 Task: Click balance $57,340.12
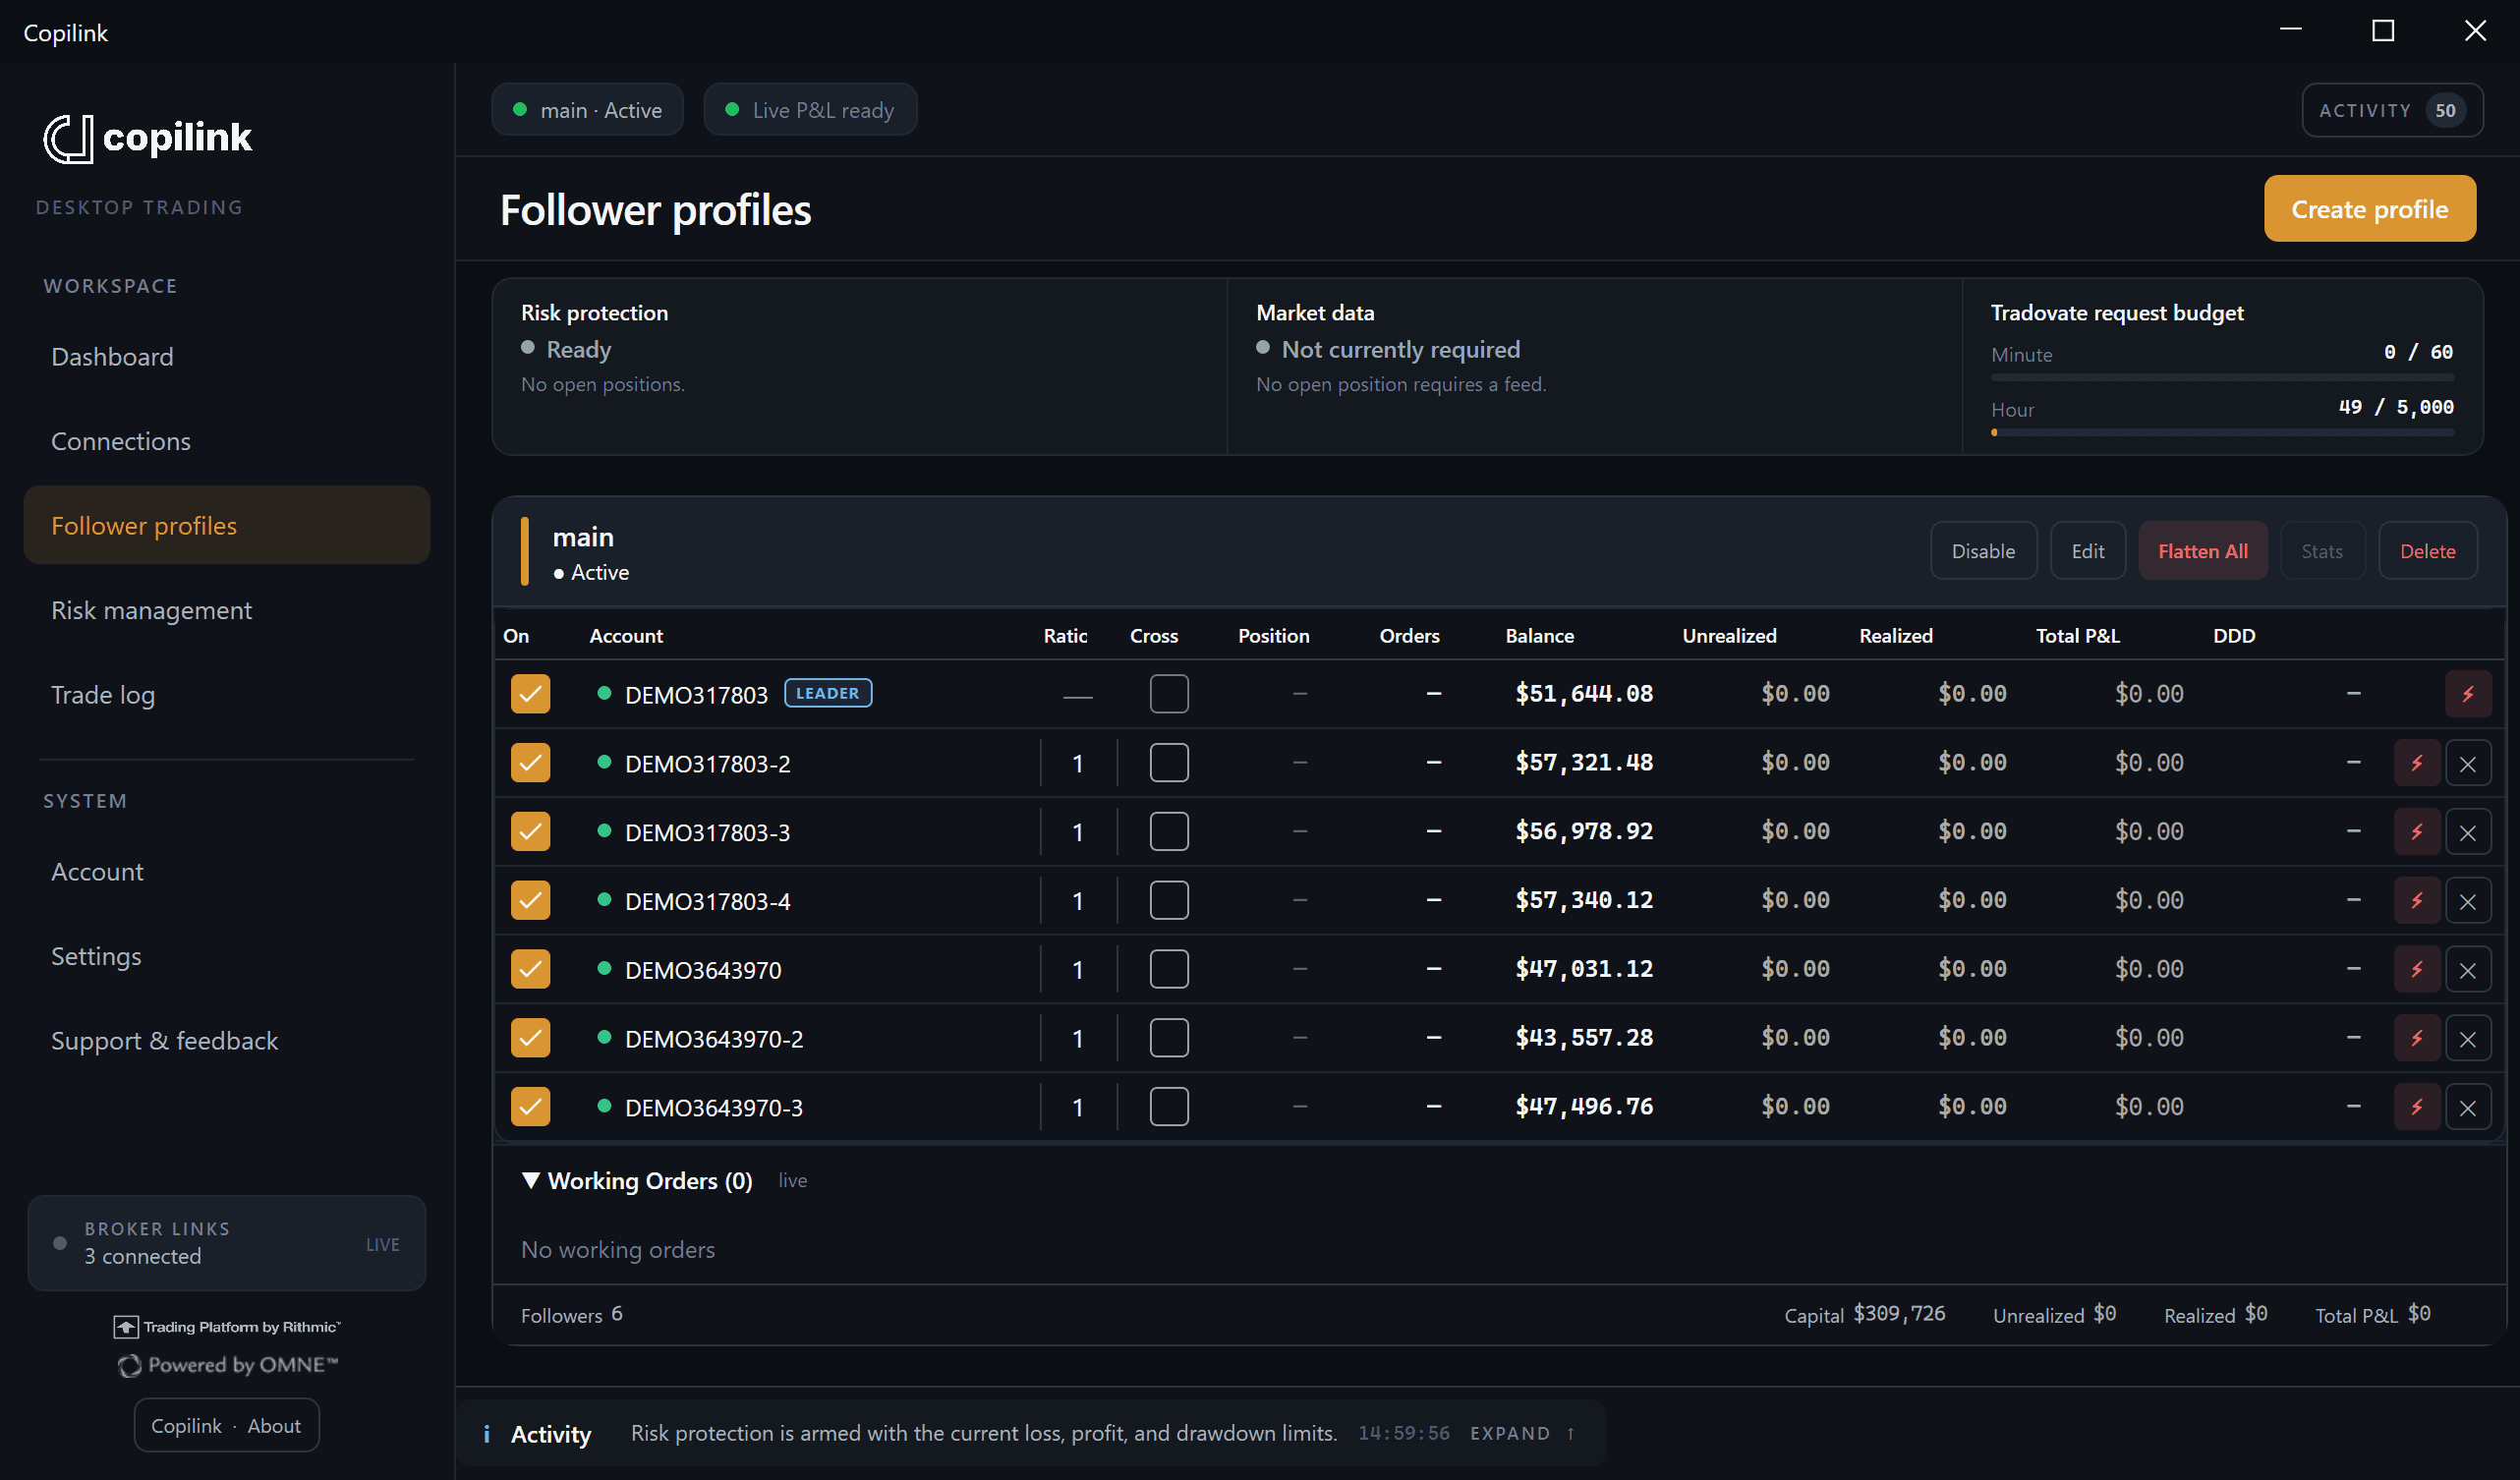tap(1584, 900)
